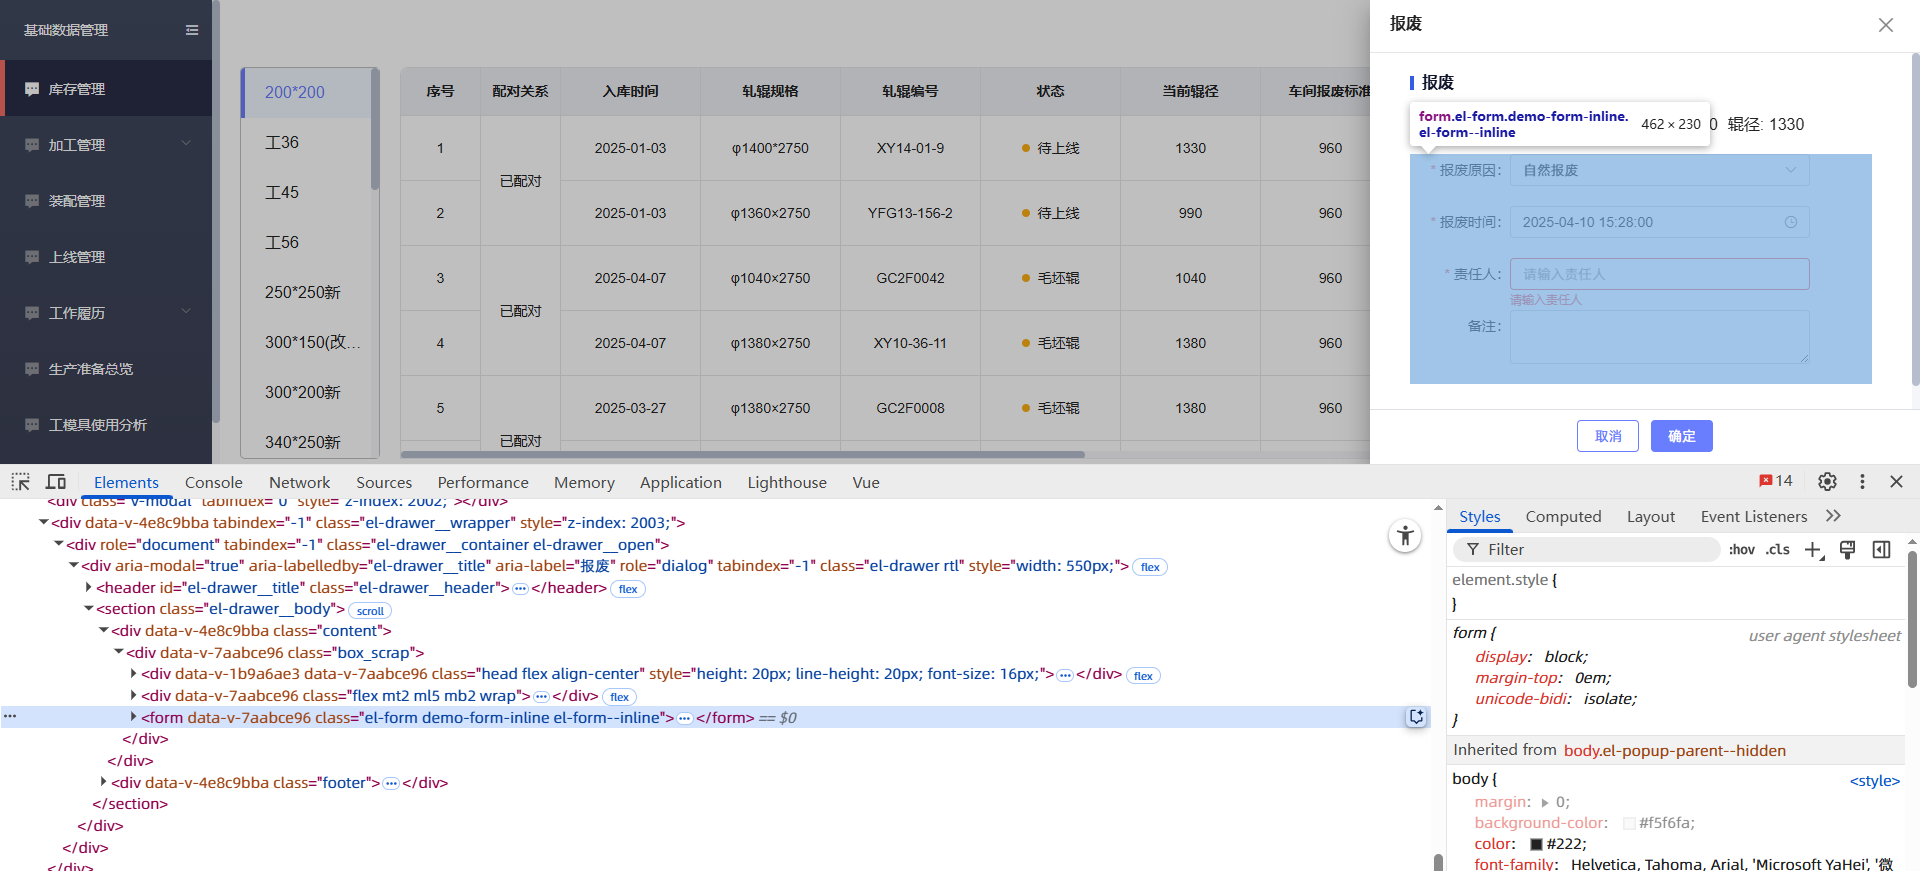Select the 工45 spec entry
1920x871 pixels.
[x=306, y=192]
